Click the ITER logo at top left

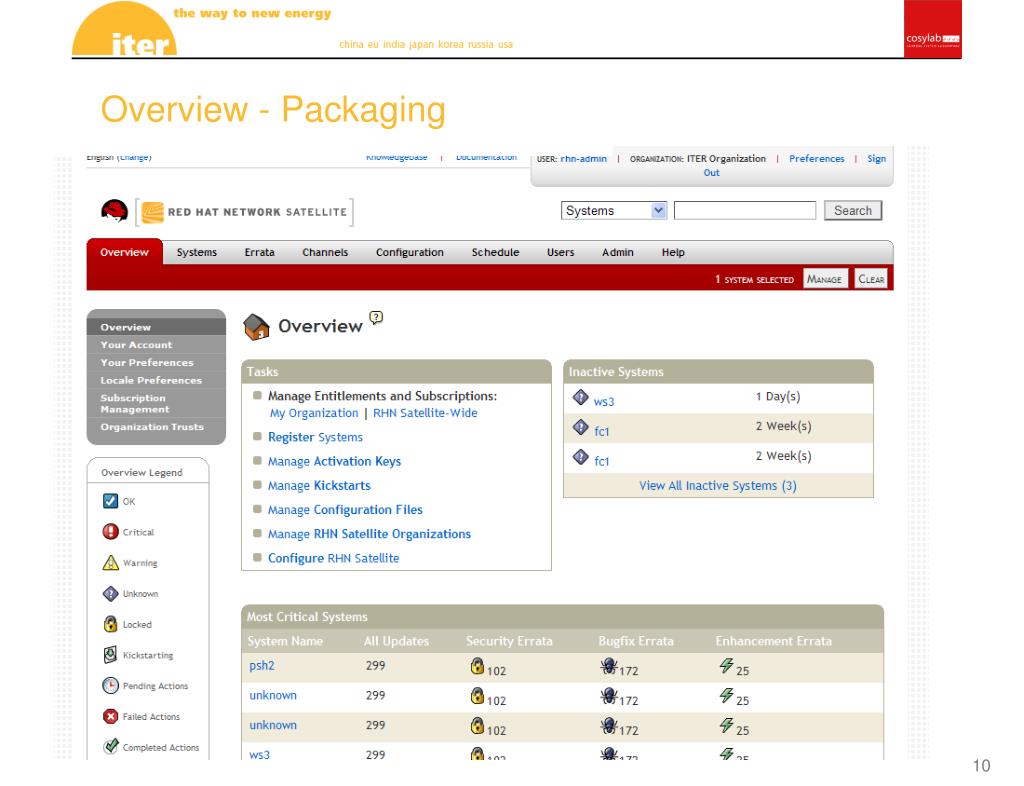[124, 29]
